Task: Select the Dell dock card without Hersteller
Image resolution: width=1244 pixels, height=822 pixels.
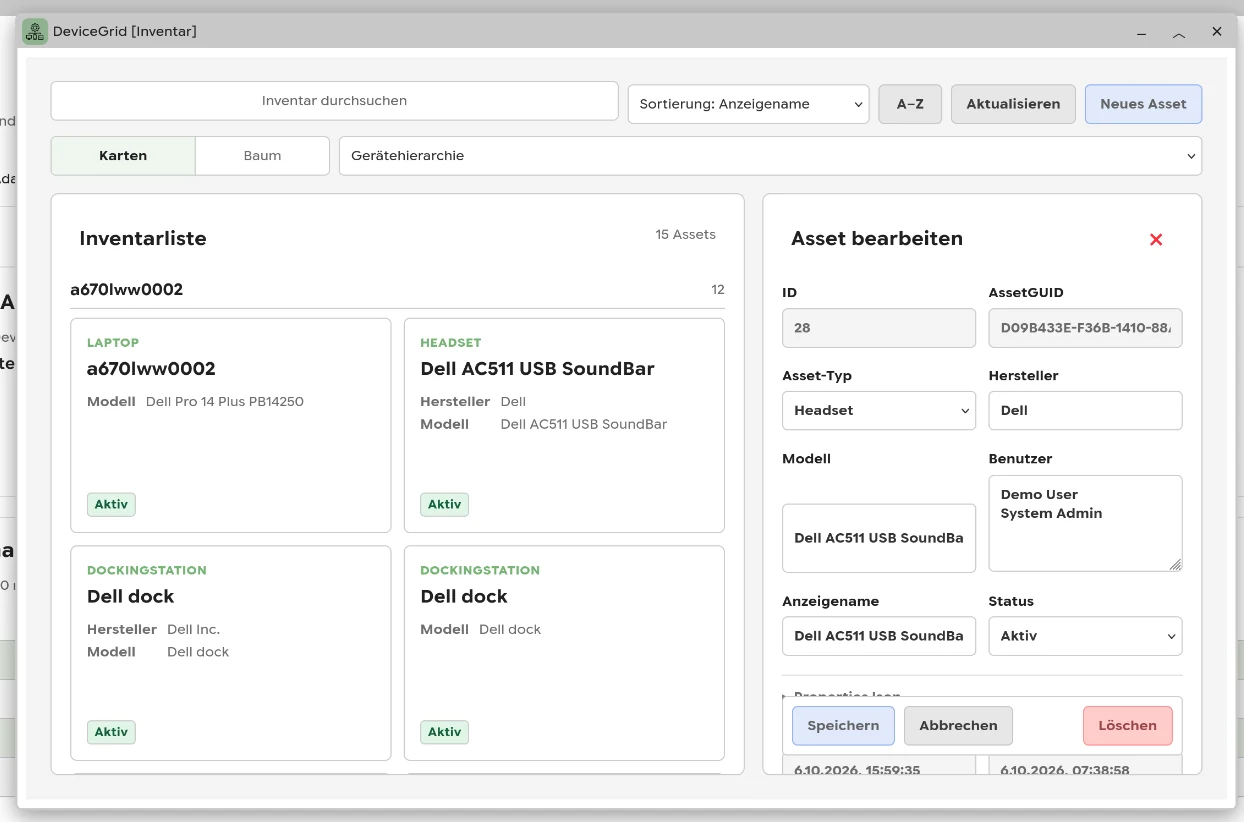Action: 564,653
